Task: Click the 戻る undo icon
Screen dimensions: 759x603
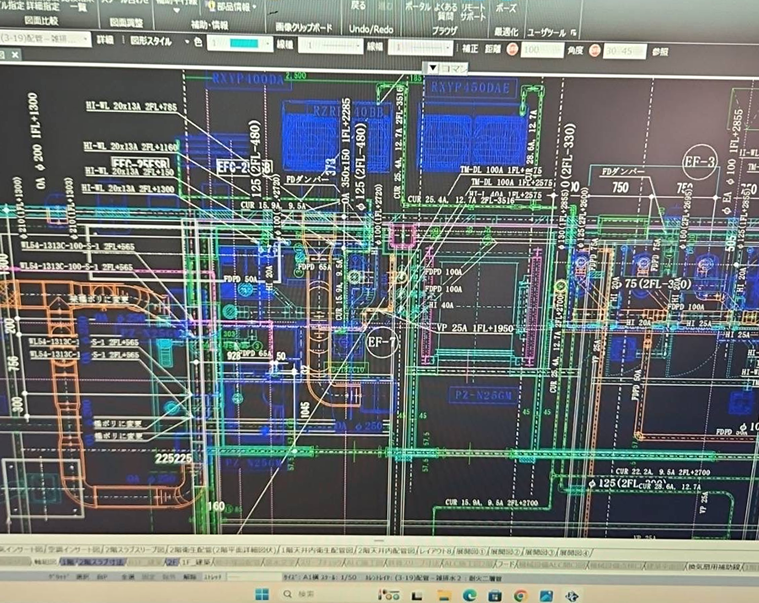Action: [x=359, y=5]
